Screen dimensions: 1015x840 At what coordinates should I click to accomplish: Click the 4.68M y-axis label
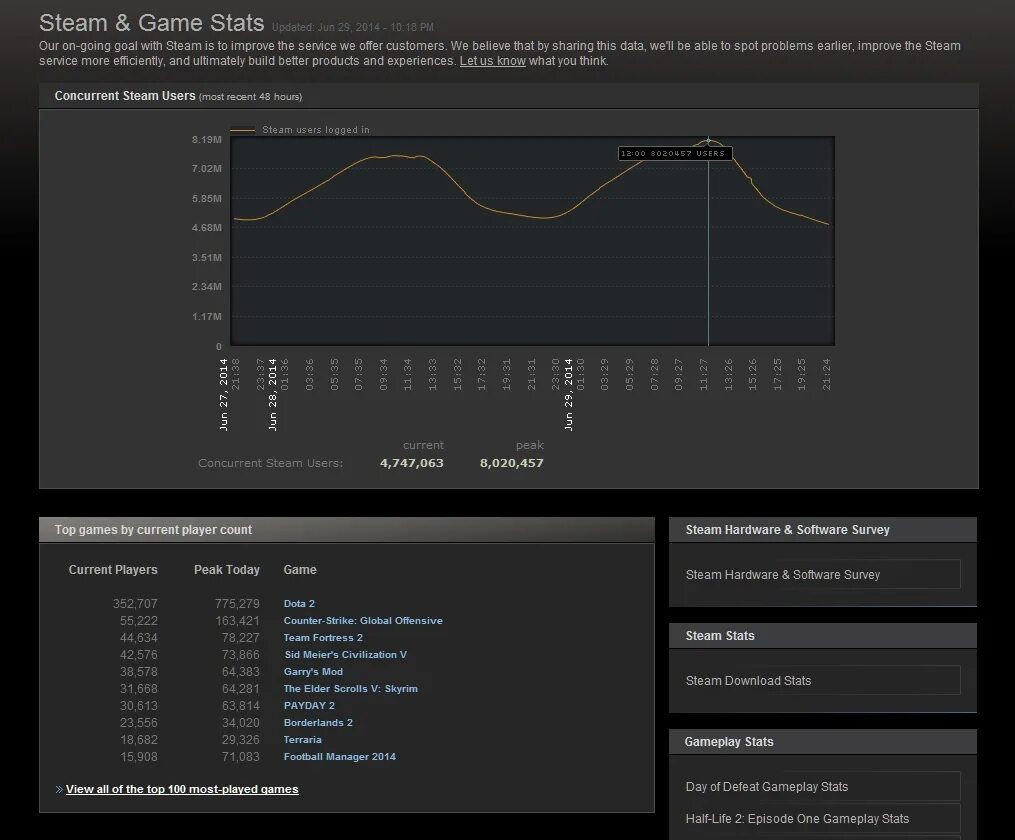pyautogui.click(x=206, y=227)
